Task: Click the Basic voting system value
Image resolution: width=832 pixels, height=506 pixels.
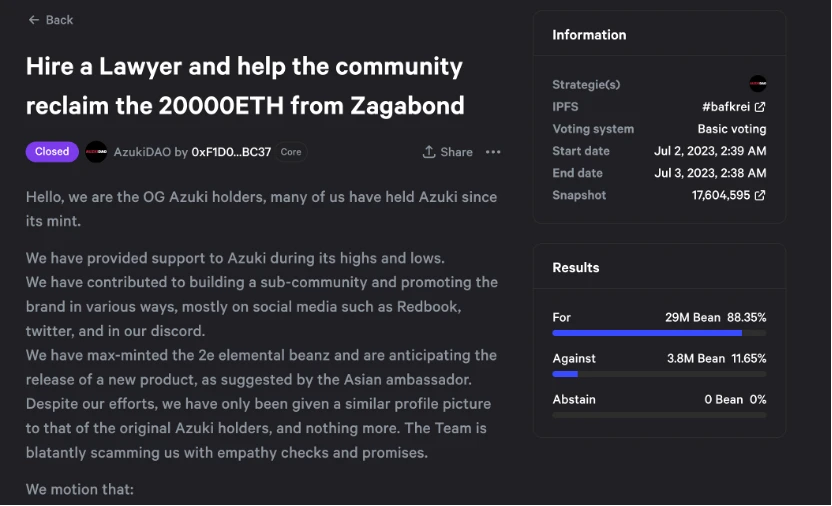Action: (x=732, y=129)
